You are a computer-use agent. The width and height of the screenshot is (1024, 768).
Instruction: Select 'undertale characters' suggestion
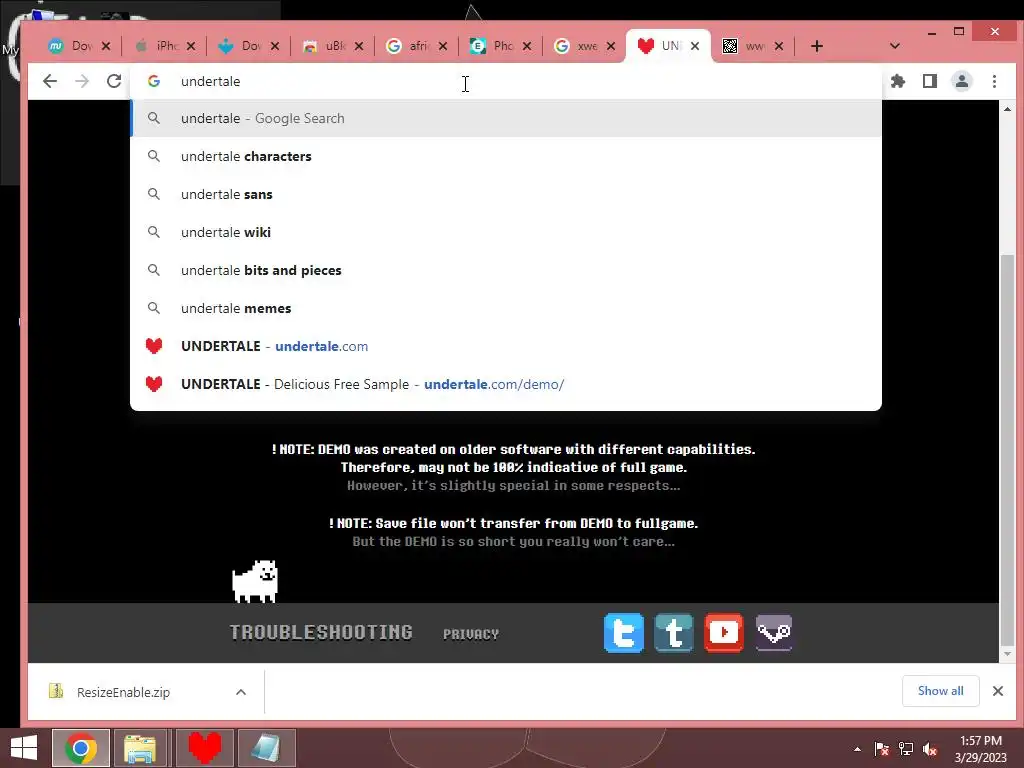point(506,156)
